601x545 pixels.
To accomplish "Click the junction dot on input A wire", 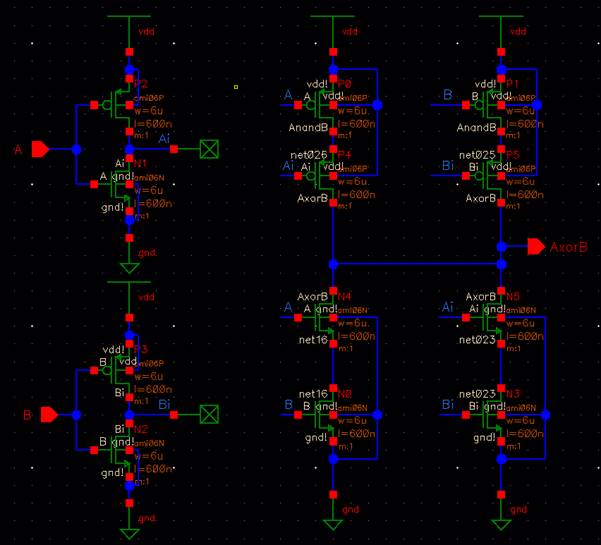I will [x=76, y=149].
